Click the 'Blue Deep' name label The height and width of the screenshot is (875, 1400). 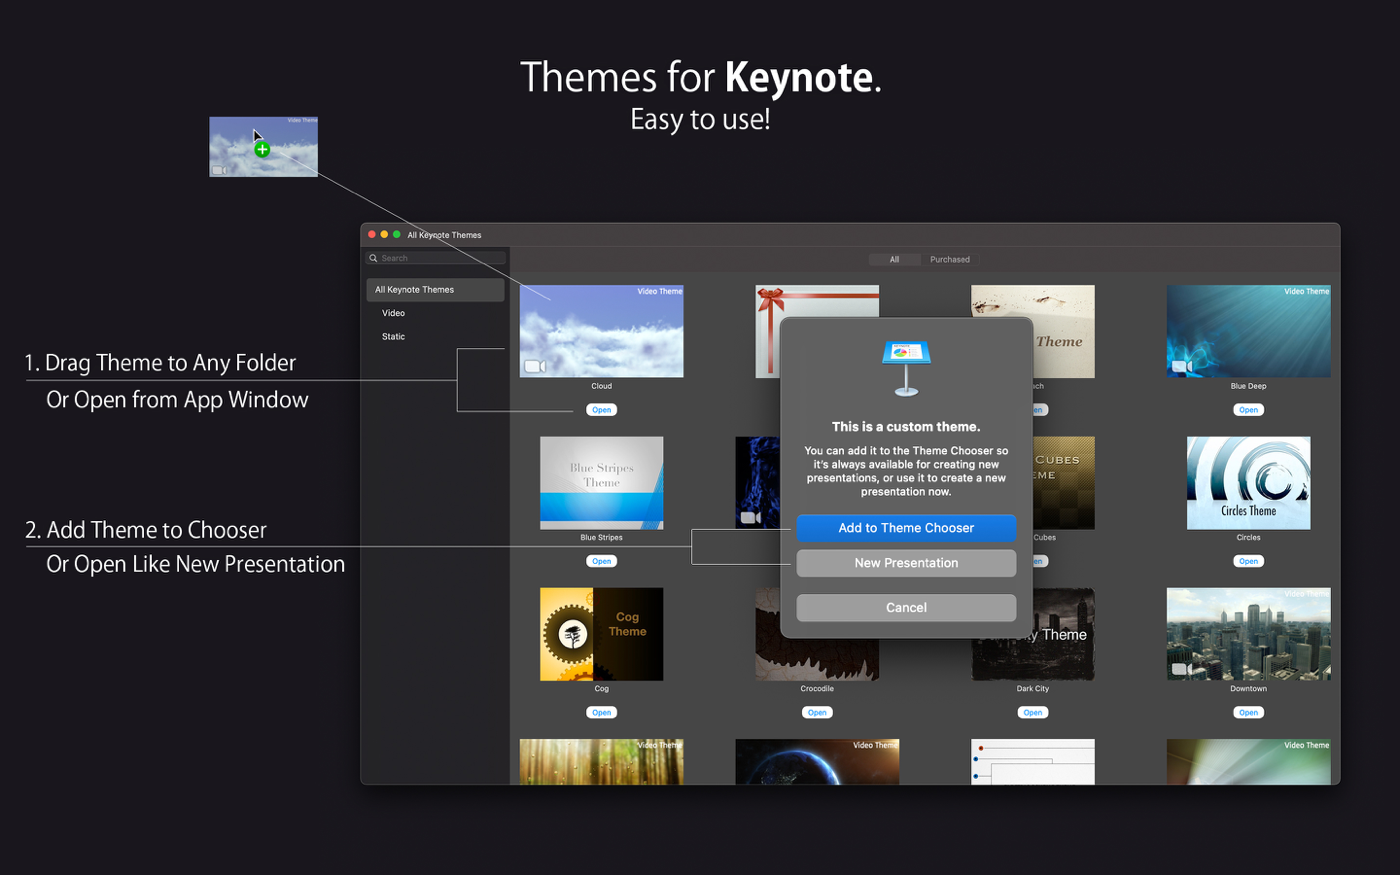[x=1248, y=386]
